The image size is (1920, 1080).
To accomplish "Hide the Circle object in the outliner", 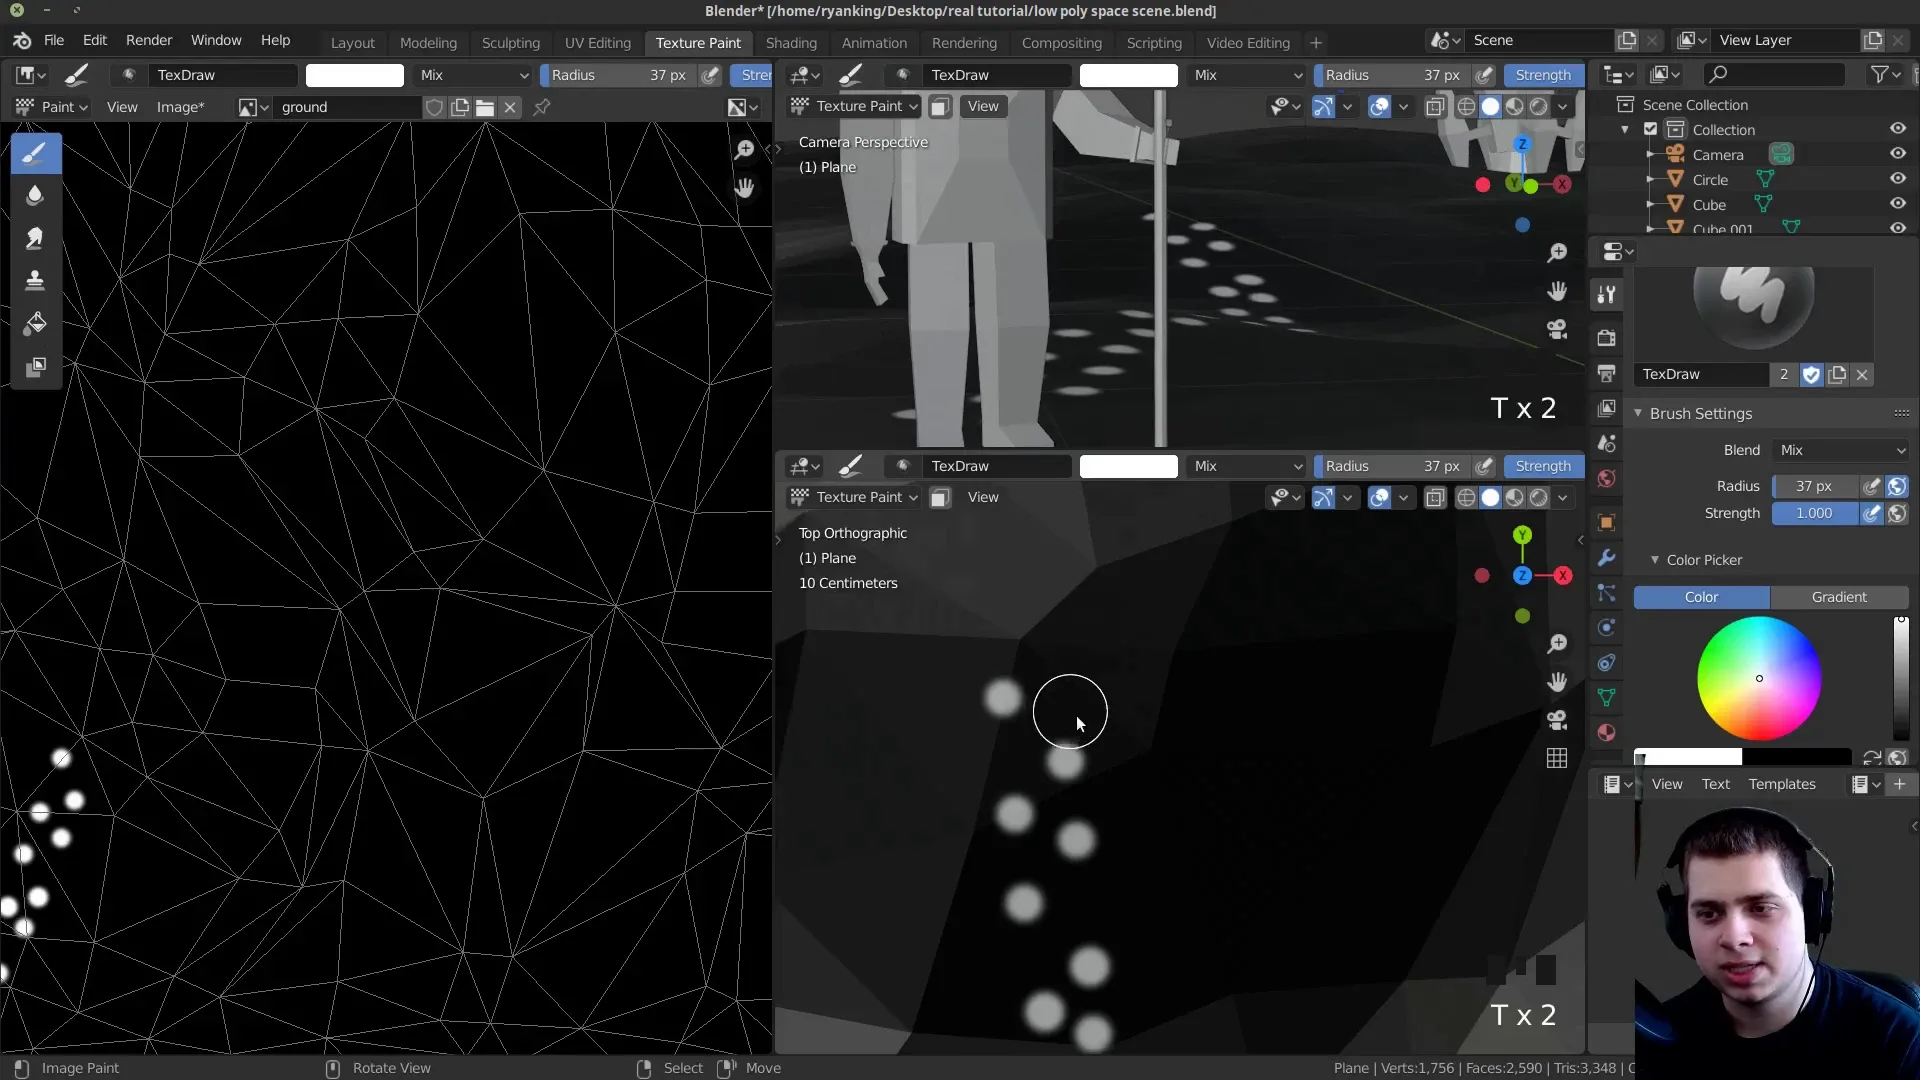I will (1897, 179).
